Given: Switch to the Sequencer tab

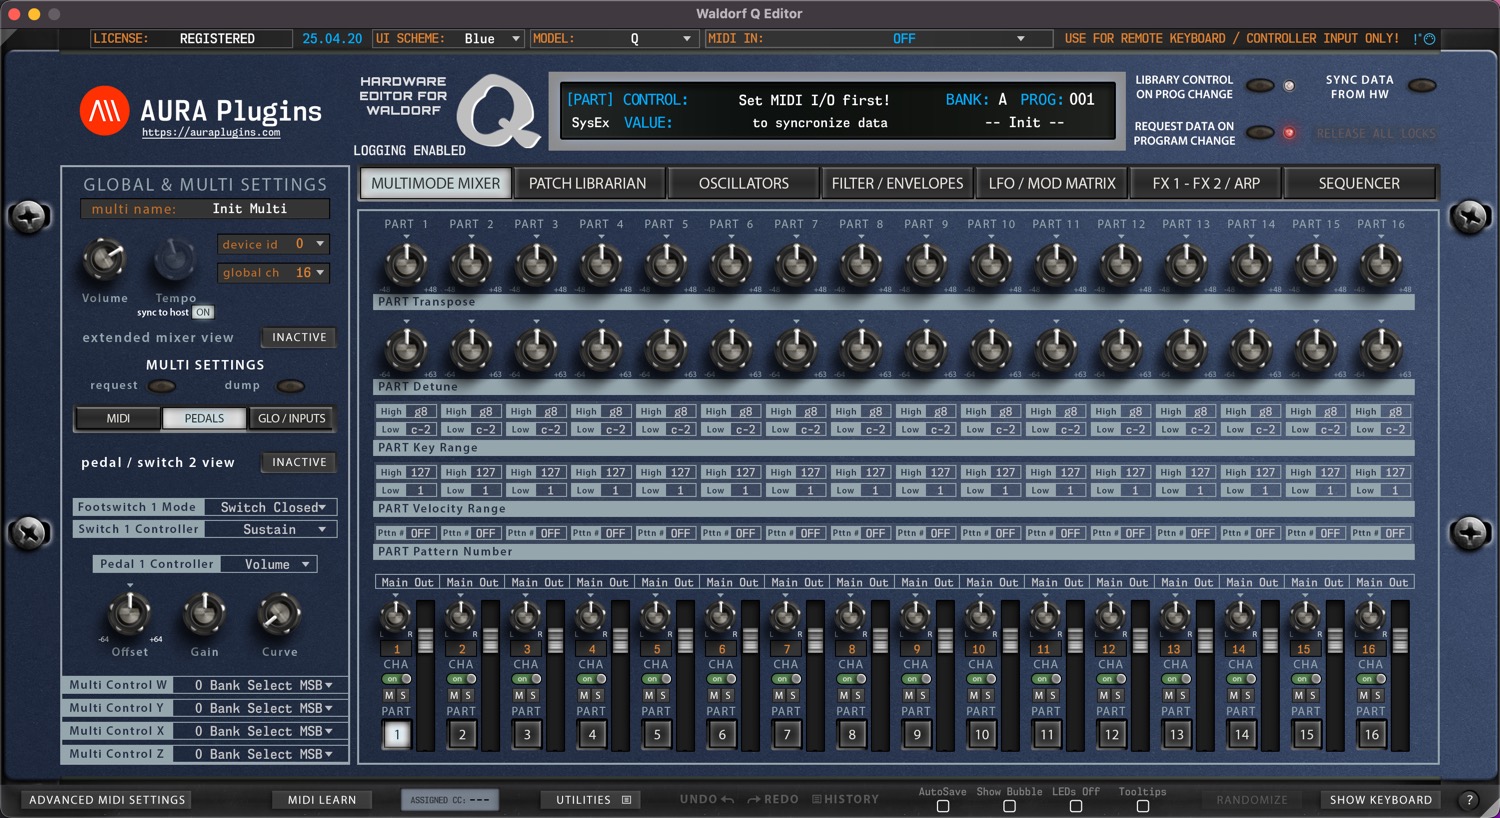Looking at the screenshot, I should pos(1360,183).
